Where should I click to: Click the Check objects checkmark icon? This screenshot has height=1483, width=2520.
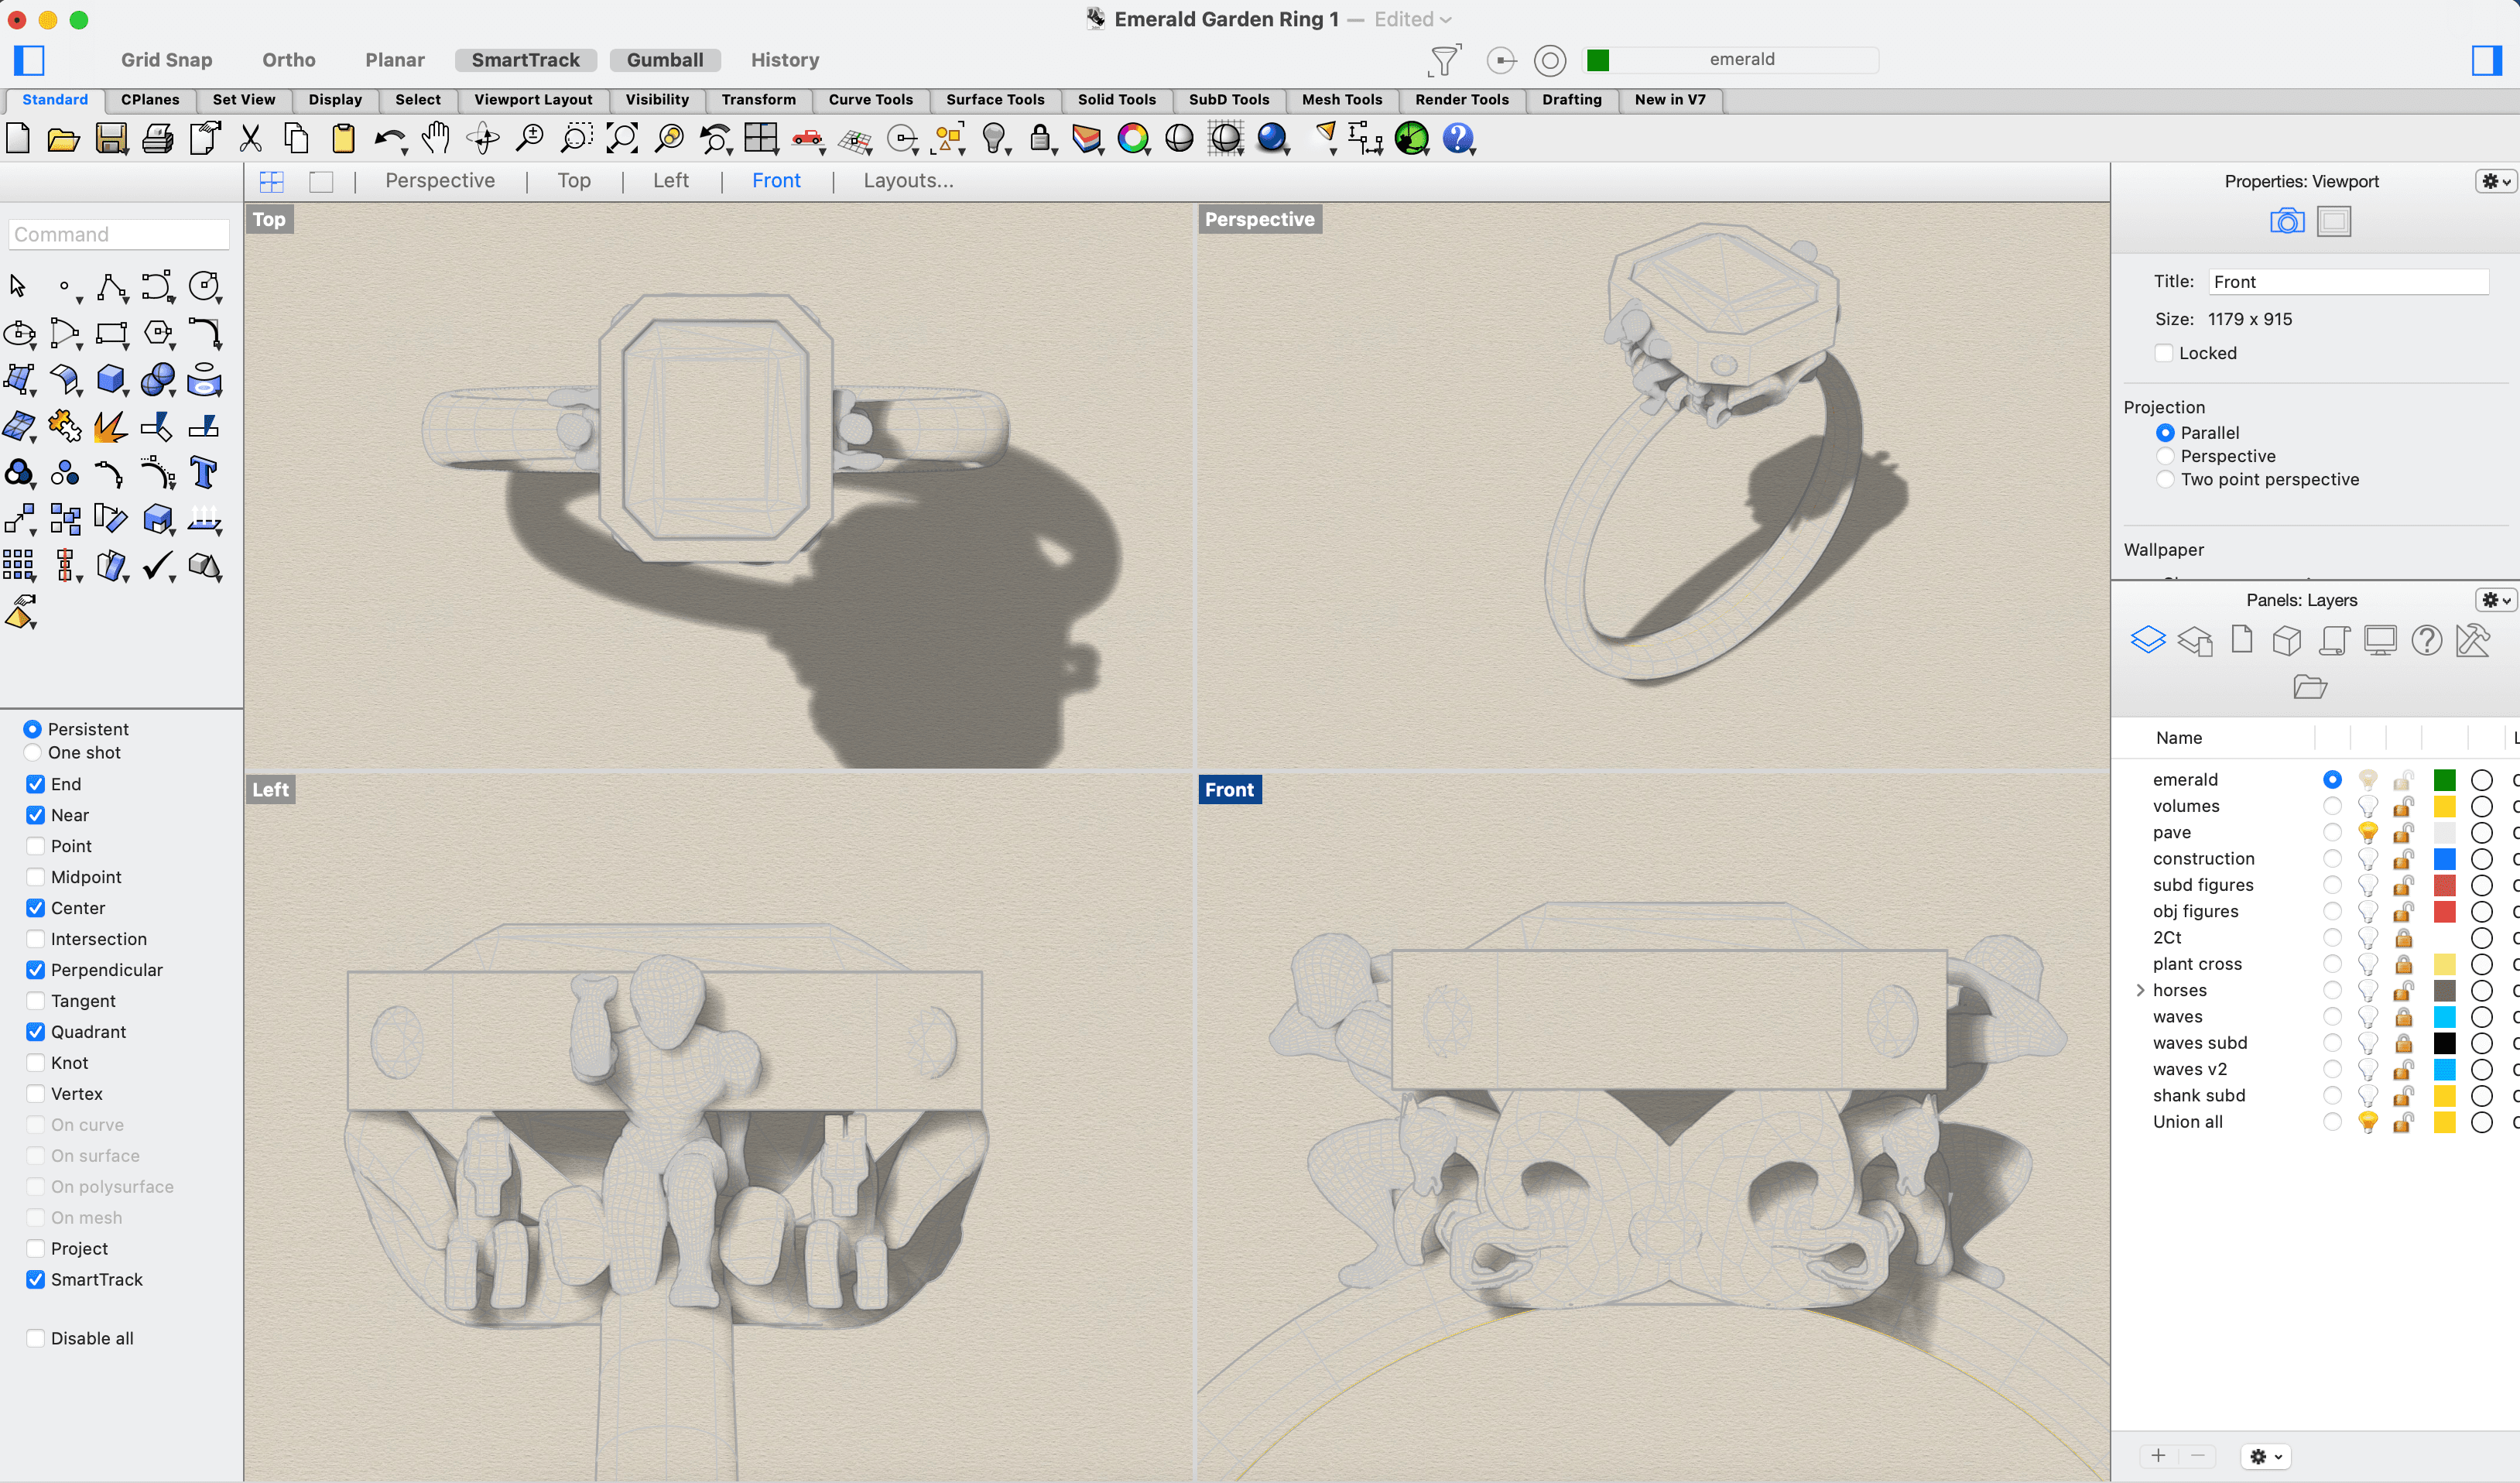coord(158,565)
